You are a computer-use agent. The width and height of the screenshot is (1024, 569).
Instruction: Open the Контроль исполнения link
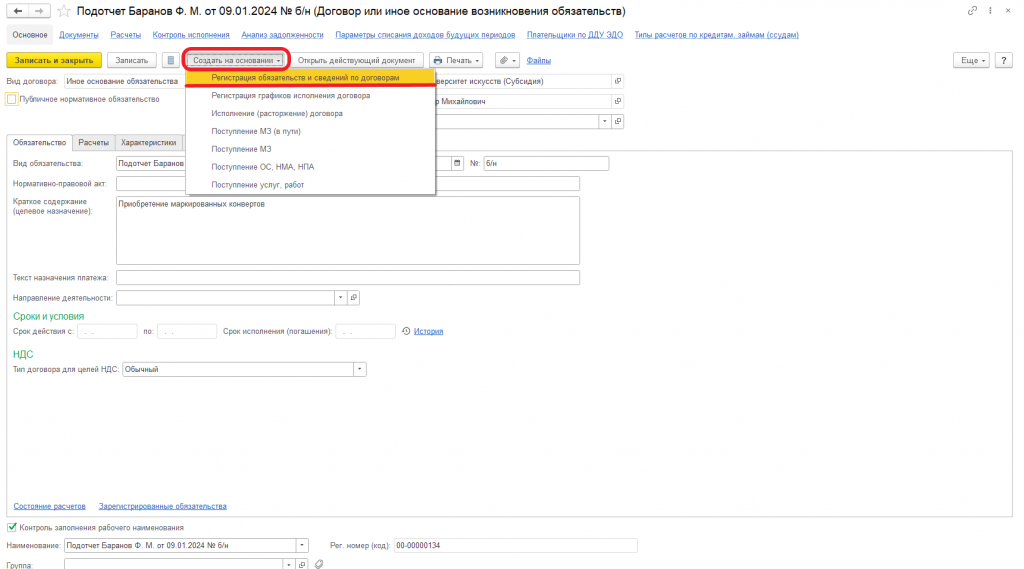coord(191,35)
